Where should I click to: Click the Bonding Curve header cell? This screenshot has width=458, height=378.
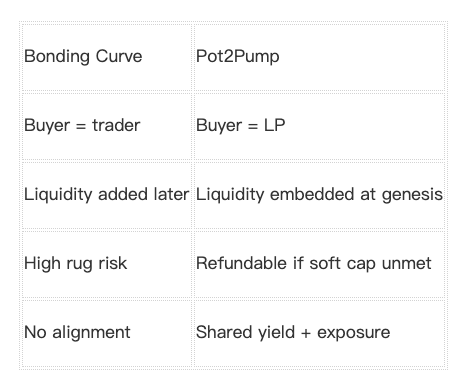pyautogui.click(x=107, y=57)
